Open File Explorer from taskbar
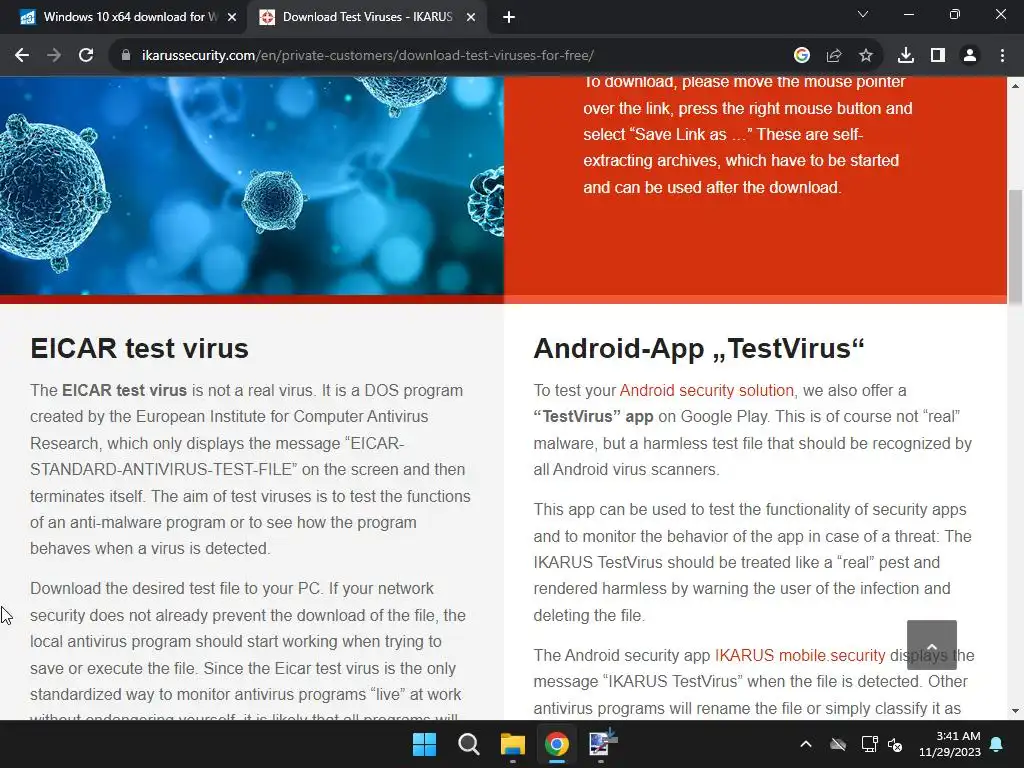 coord(513,744)
